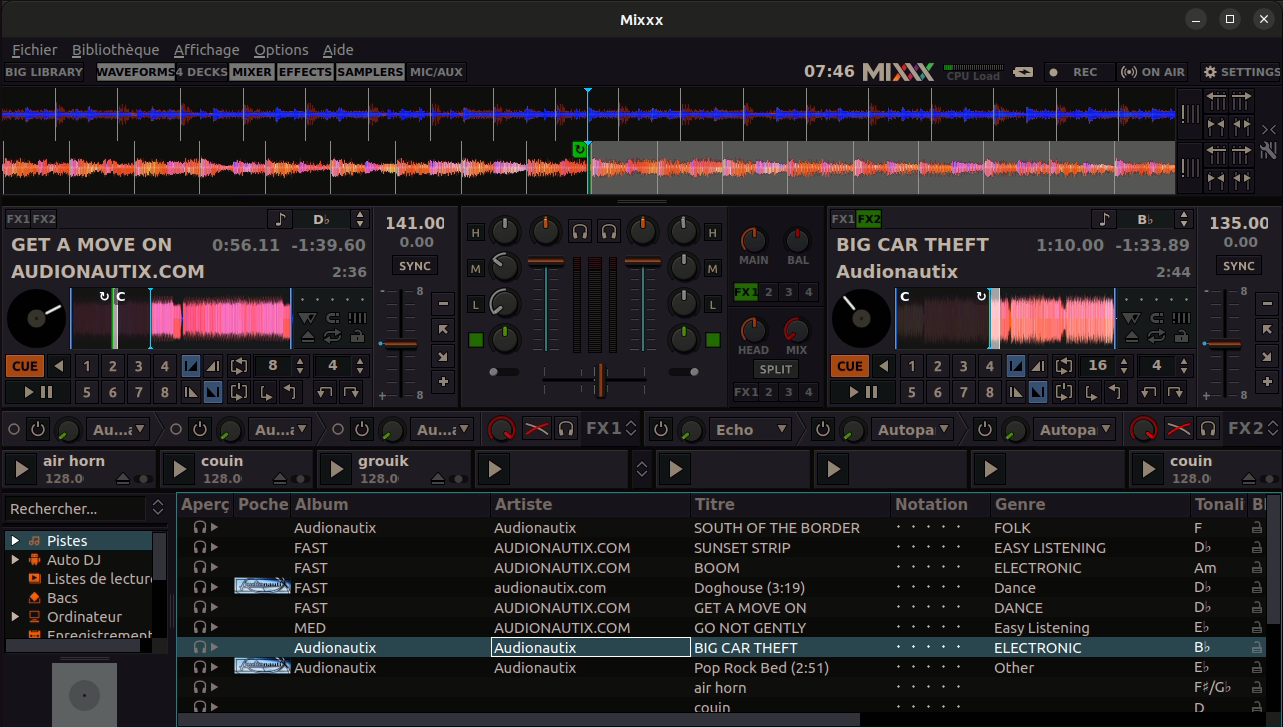The width and height of the screenshot is (1283, 727).
Task: Enable Echo effect power button
Action: click(660, 429)
